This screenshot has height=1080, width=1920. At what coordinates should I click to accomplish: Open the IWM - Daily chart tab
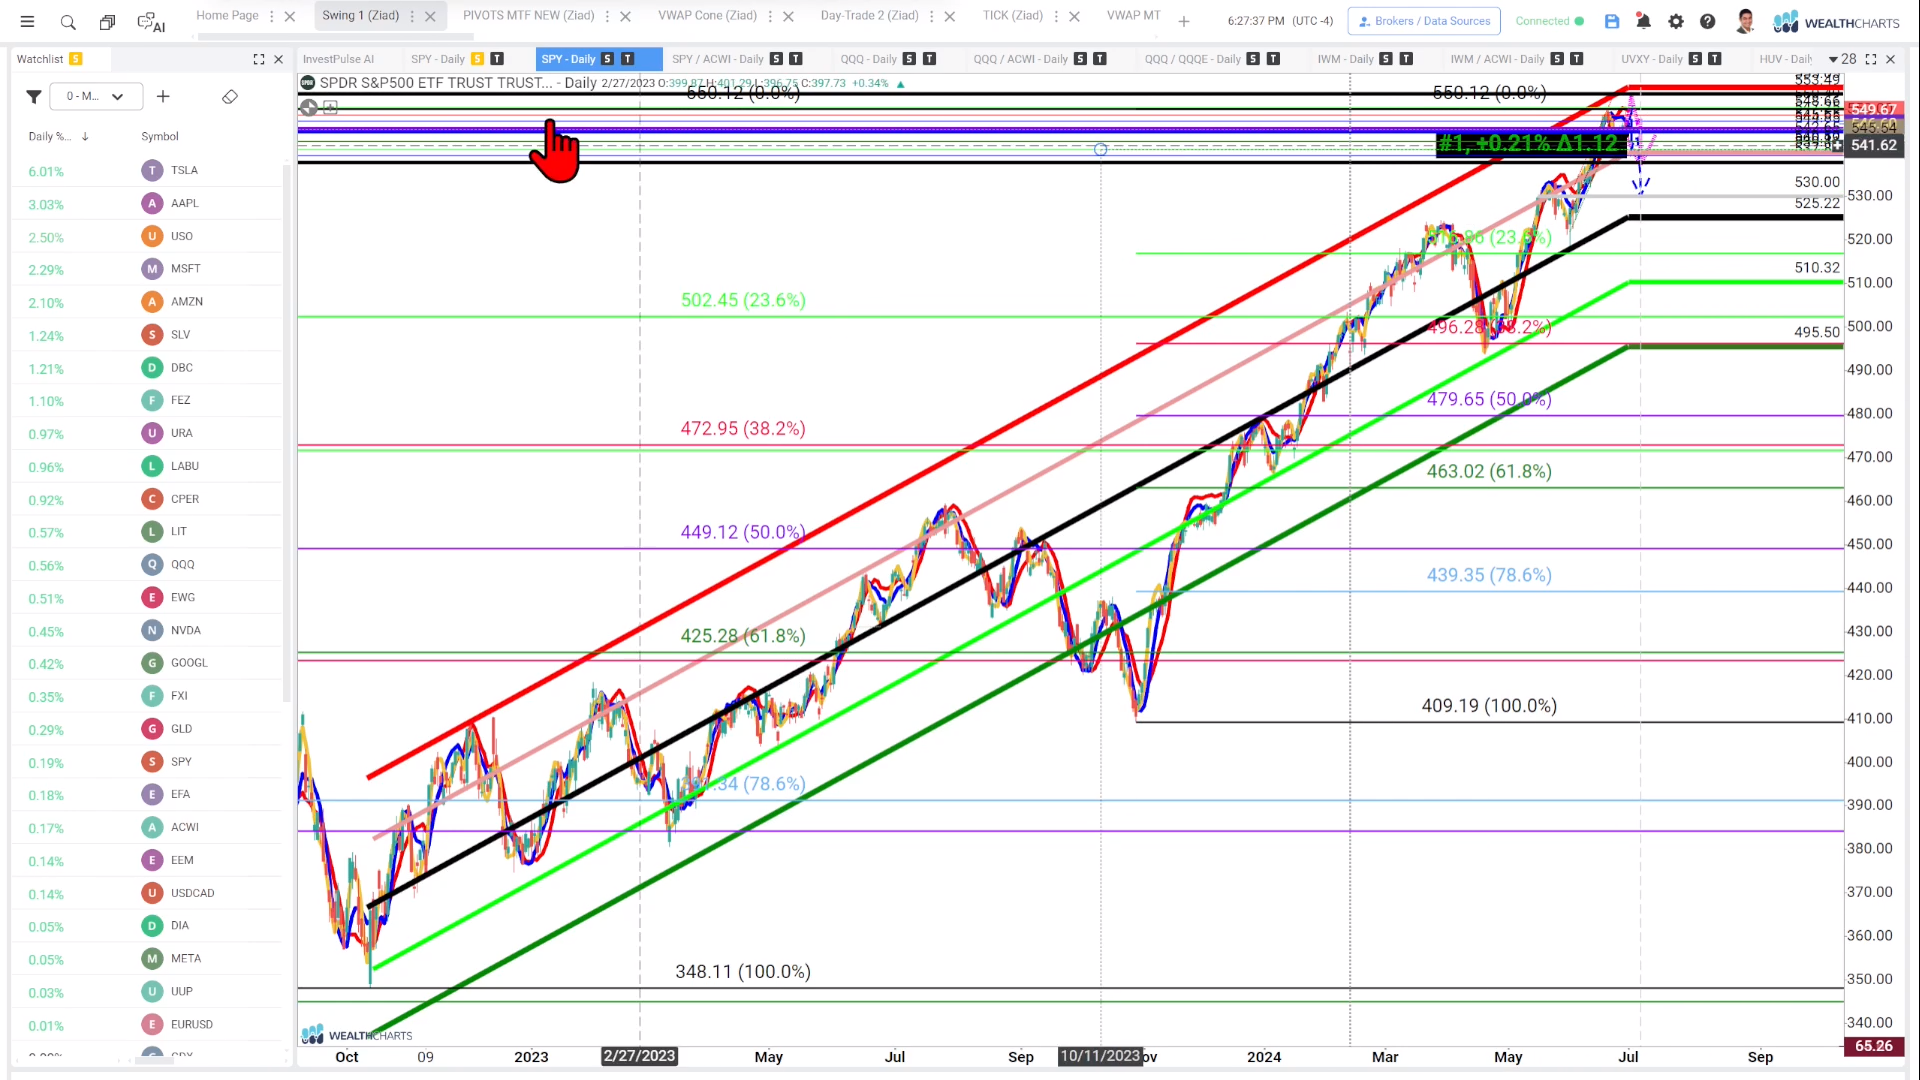tap(1345, 59)
